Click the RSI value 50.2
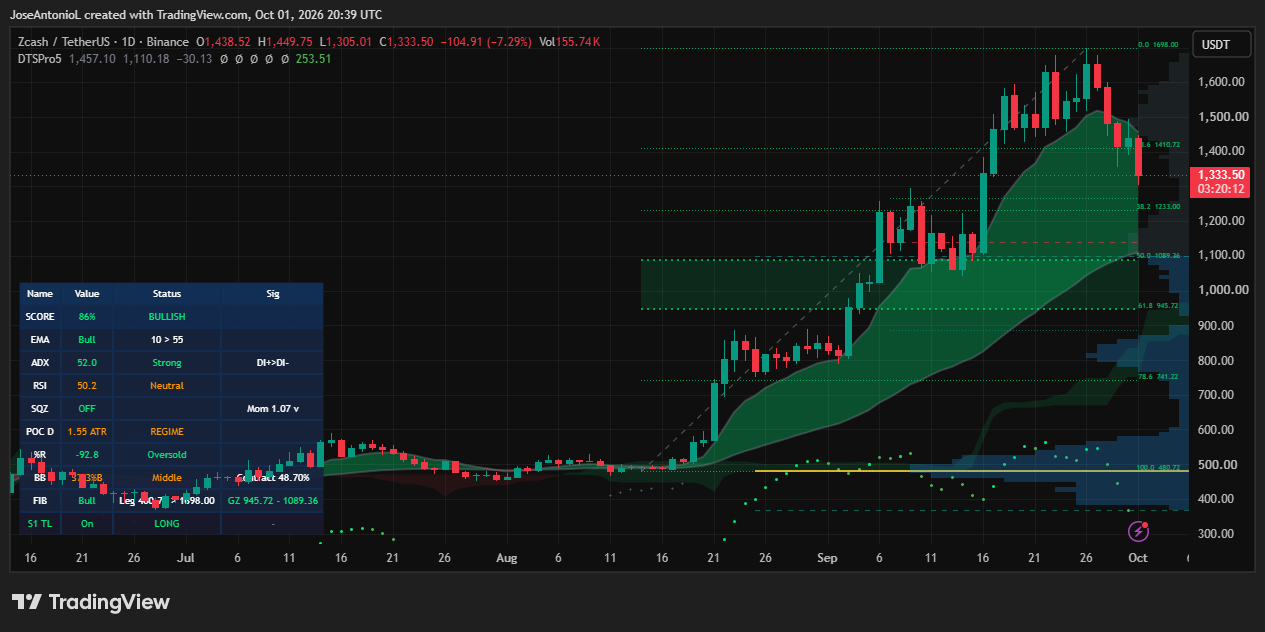The image size is (1265, 632). [x=87, y=386]
